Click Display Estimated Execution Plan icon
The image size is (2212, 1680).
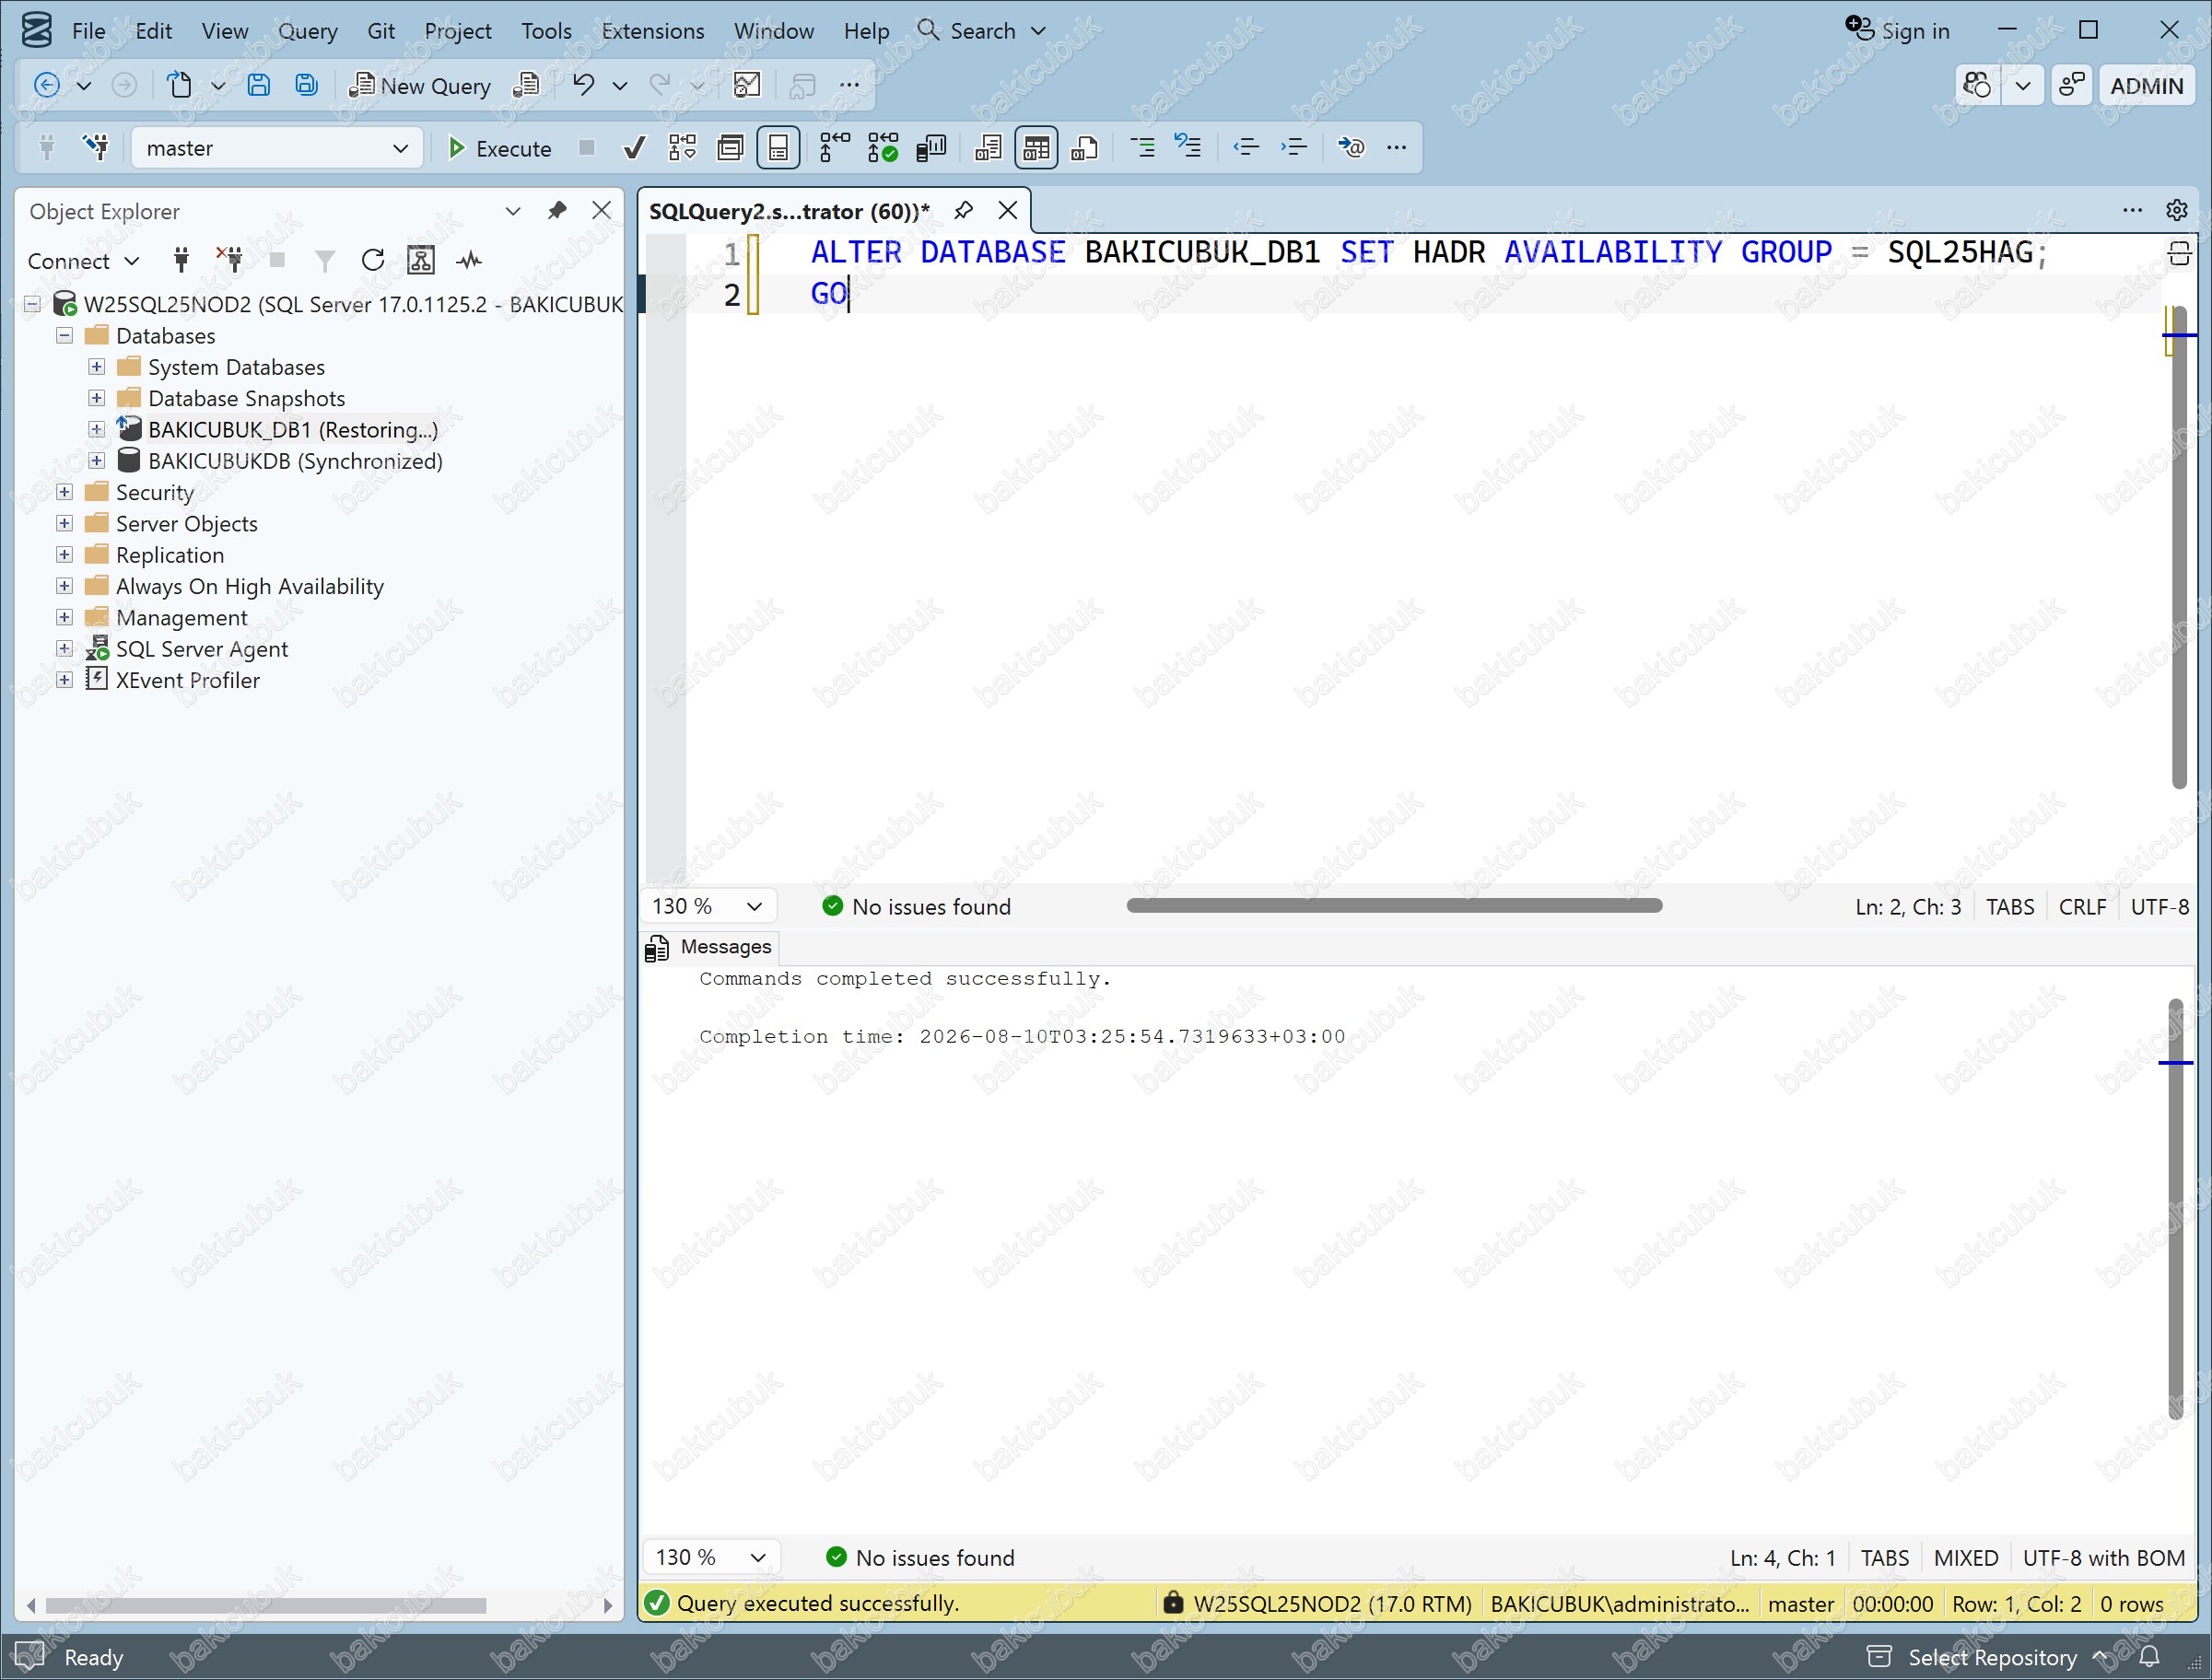(x=683, y=148)
